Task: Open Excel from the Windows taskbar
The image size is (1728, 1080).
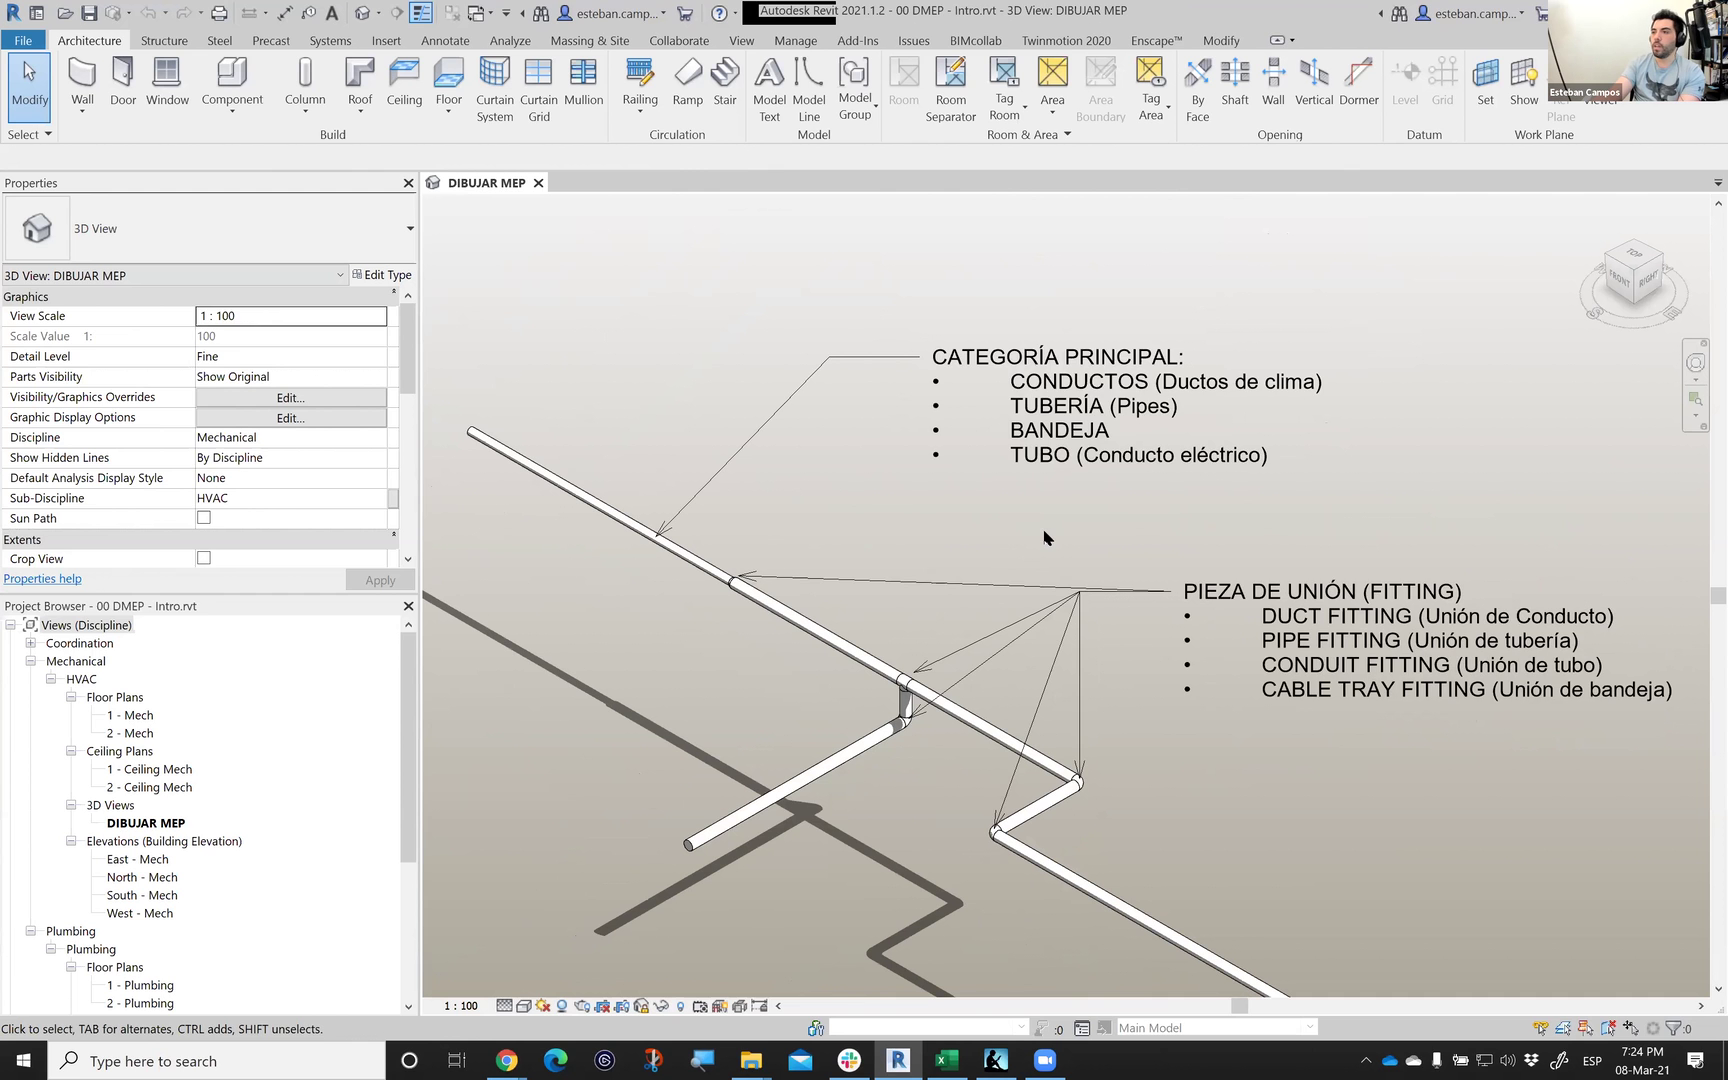Action: click(946, 1060)
